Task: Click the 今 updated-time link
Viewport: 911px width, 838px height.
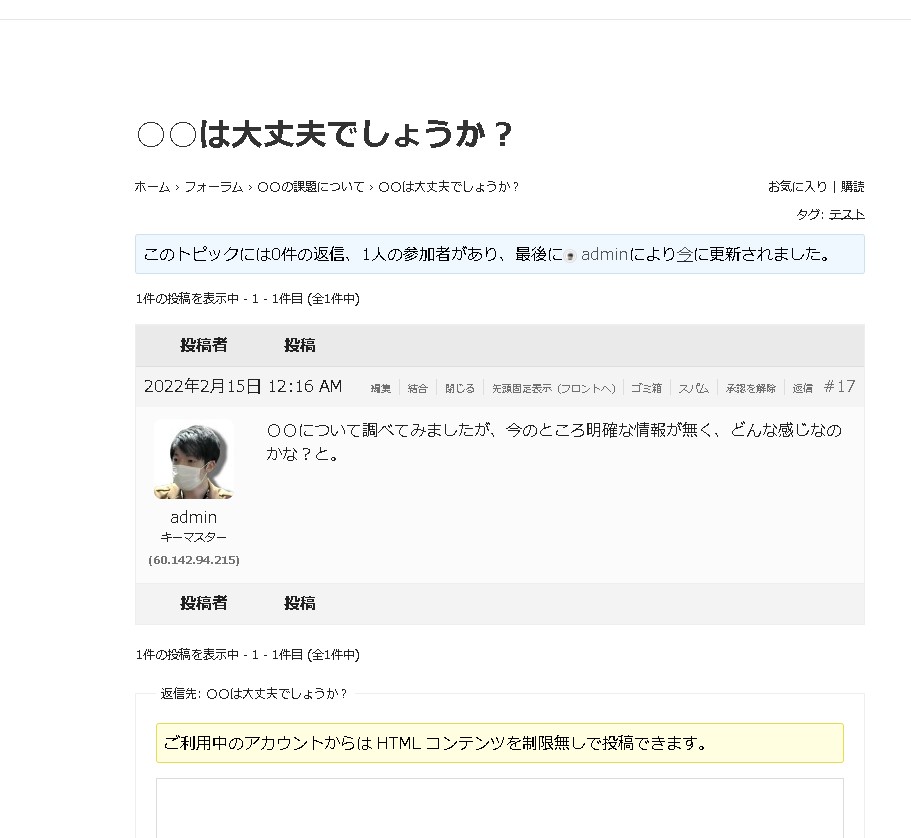Action: click(685, 254)
